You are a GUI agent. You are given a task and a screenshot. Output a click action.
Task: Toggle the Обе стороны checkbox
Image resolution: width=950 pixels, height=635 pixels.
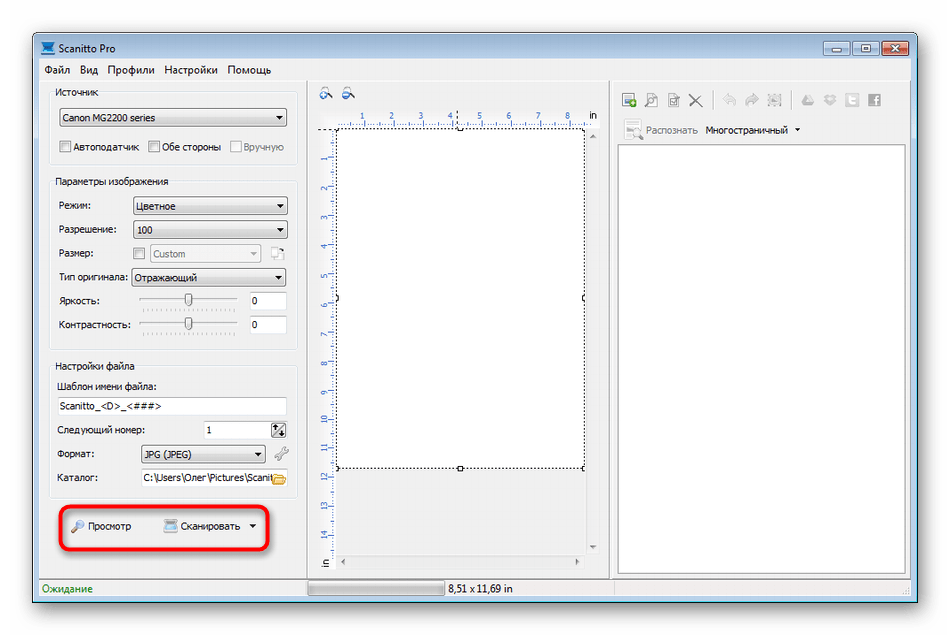click(x=154, y=147)
